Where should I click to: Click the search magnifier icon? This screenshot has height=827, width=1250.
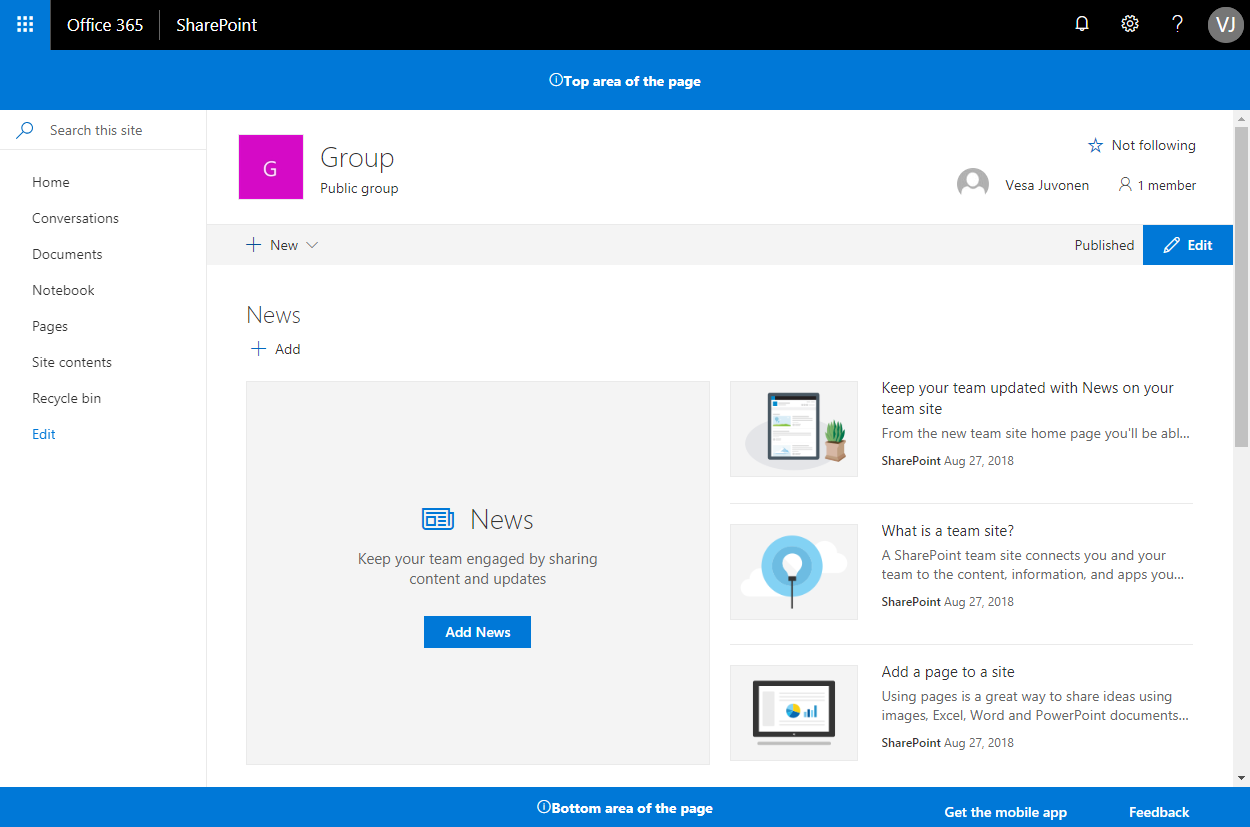(24, 130)
